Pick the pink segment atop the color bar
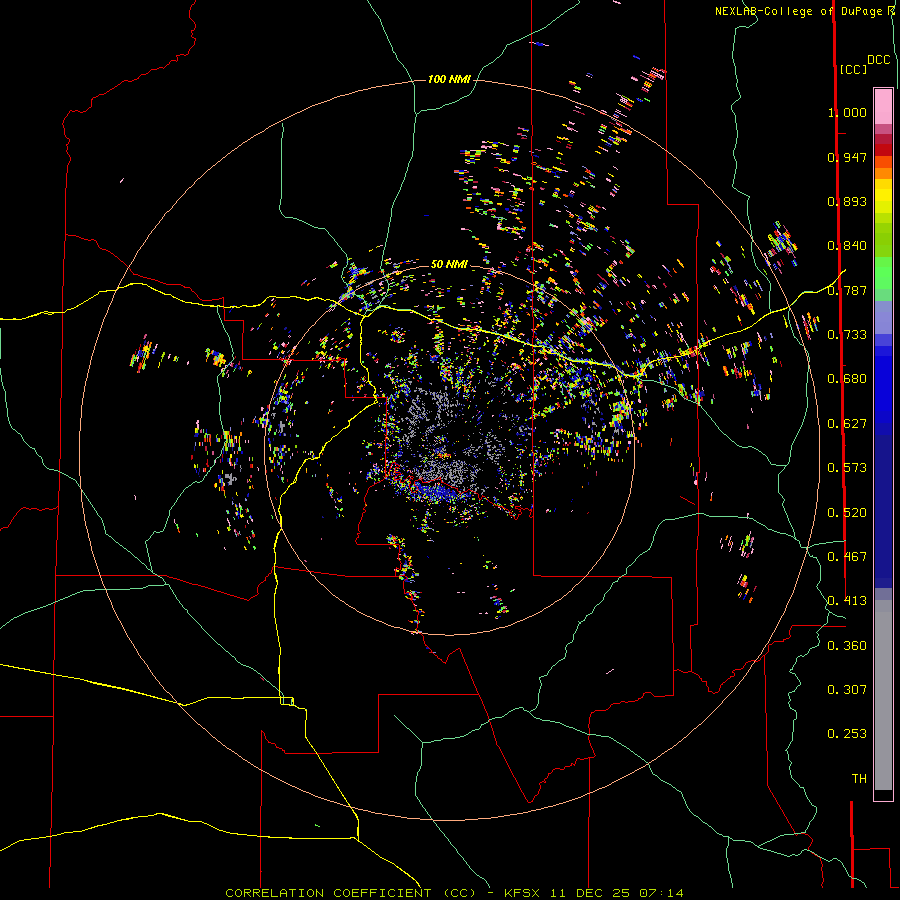This screenshot has height=900, width=900. coord(883,107)
